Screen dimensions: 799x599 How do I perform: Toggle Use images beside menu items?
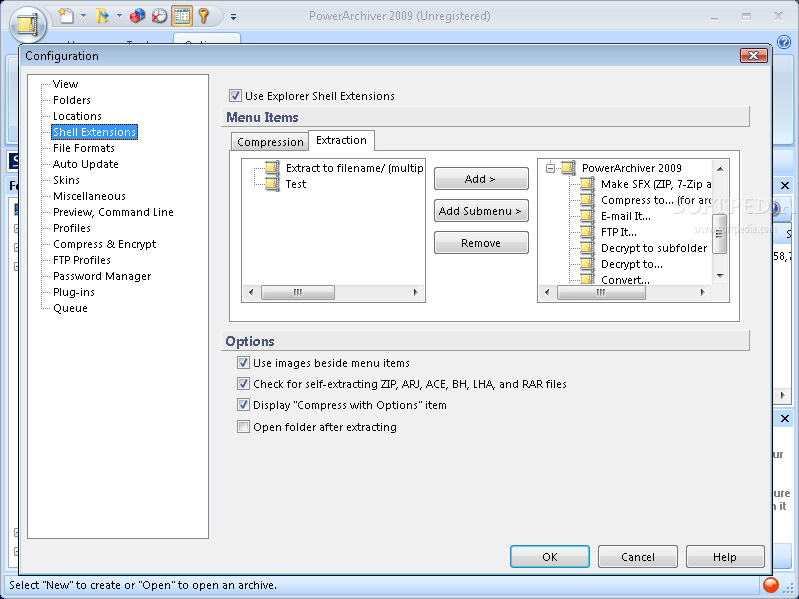coord(243,363)
